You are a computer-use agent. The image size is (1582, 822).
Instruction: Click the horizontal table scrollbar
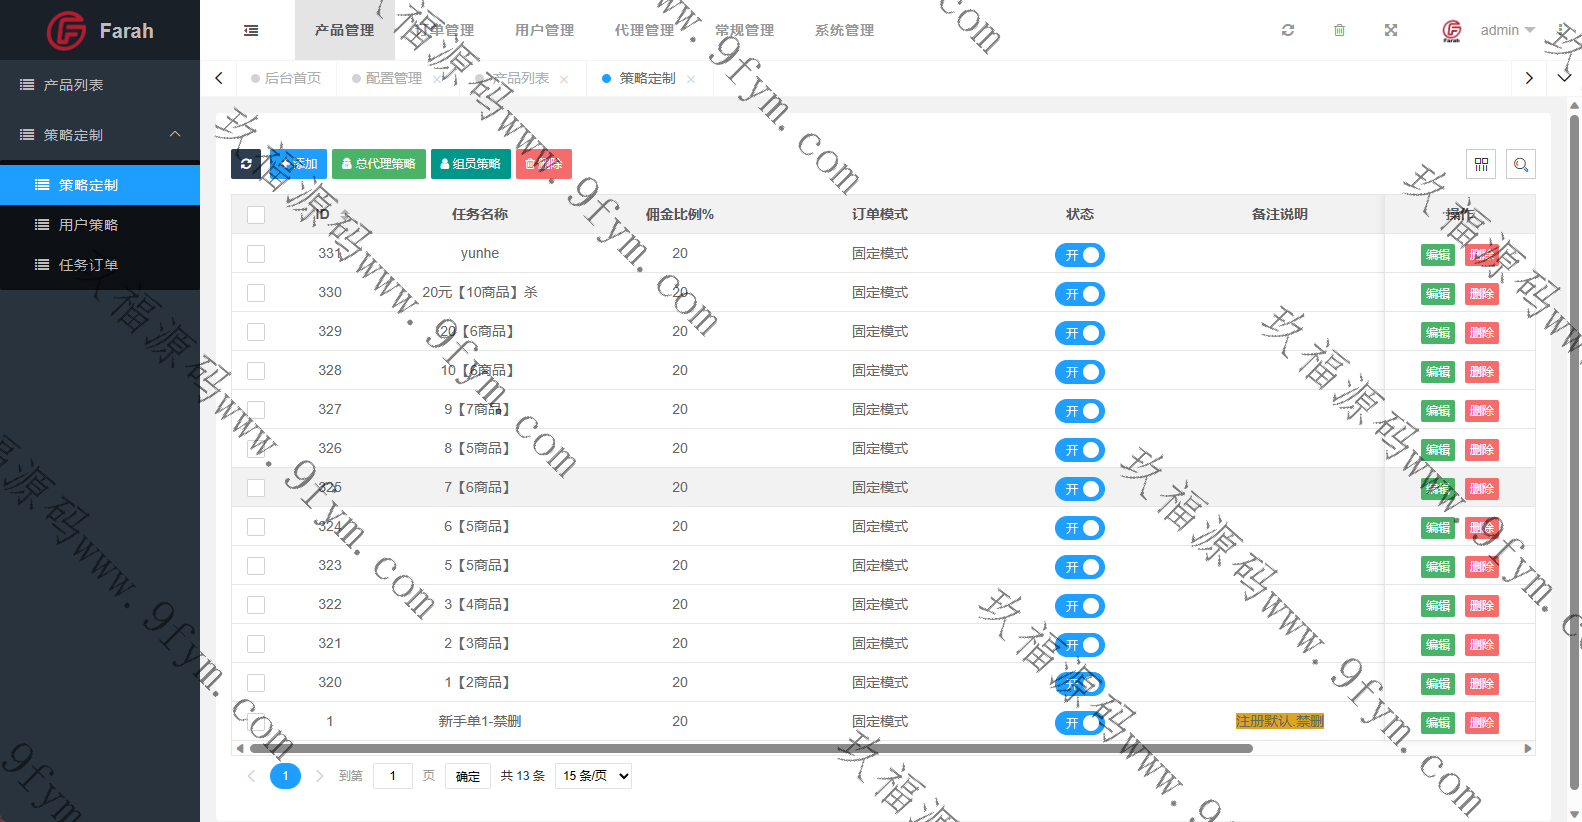pyautogui.click(x=750, y=748)
